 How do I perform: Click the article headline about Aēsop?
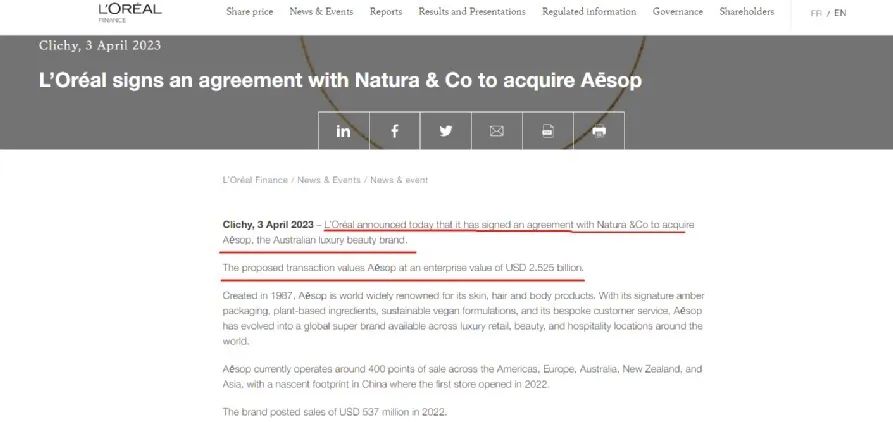click(340, 78)
